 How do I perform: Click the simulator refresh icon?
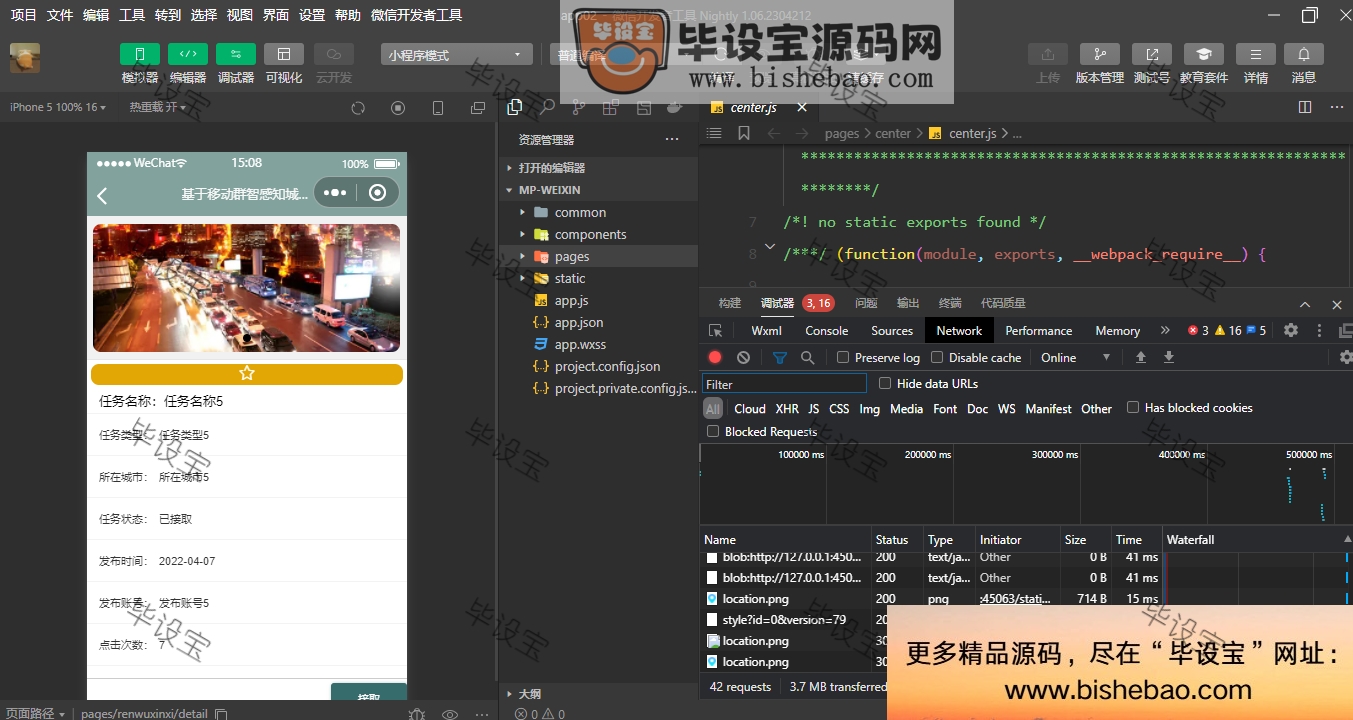pos(358,108)
